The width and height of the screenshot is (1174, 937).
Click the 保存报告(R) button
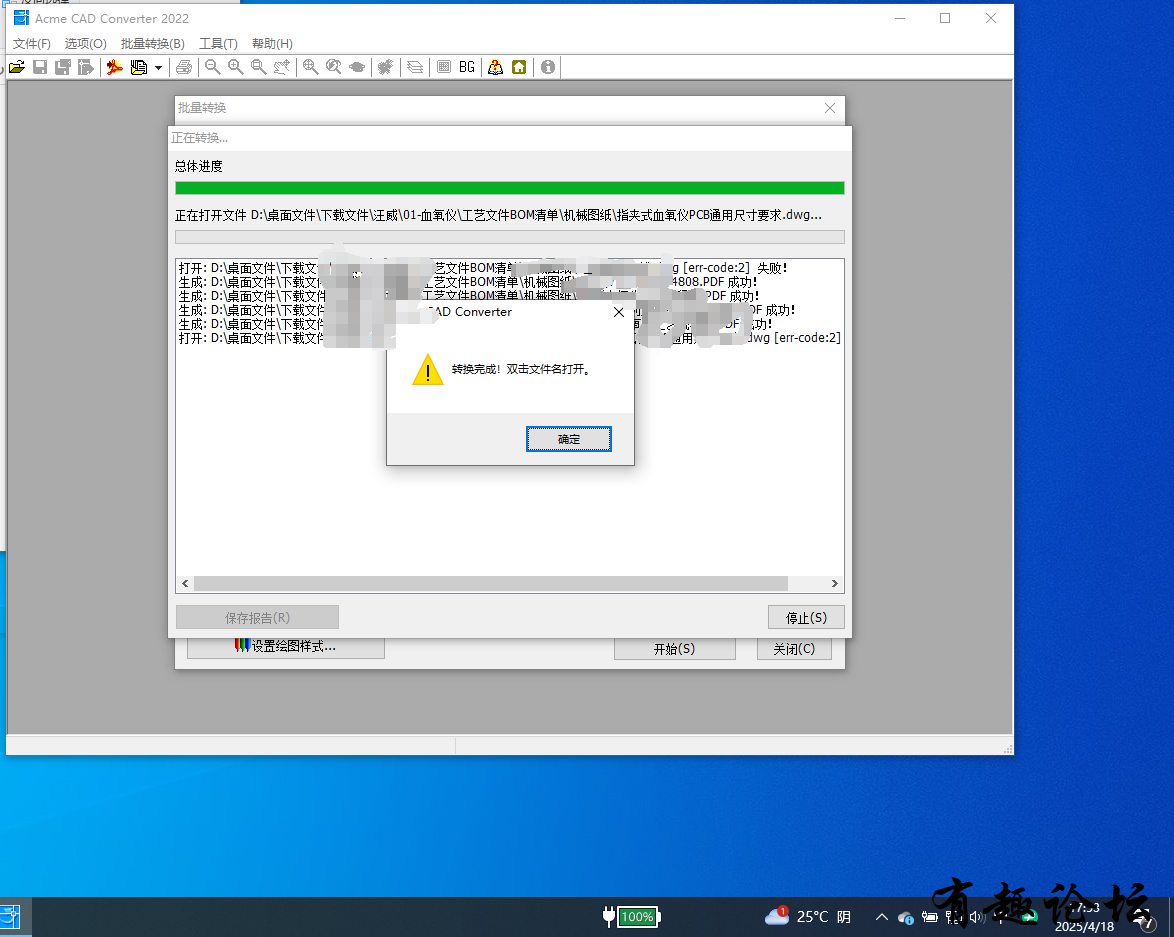[x=257, y=617]
